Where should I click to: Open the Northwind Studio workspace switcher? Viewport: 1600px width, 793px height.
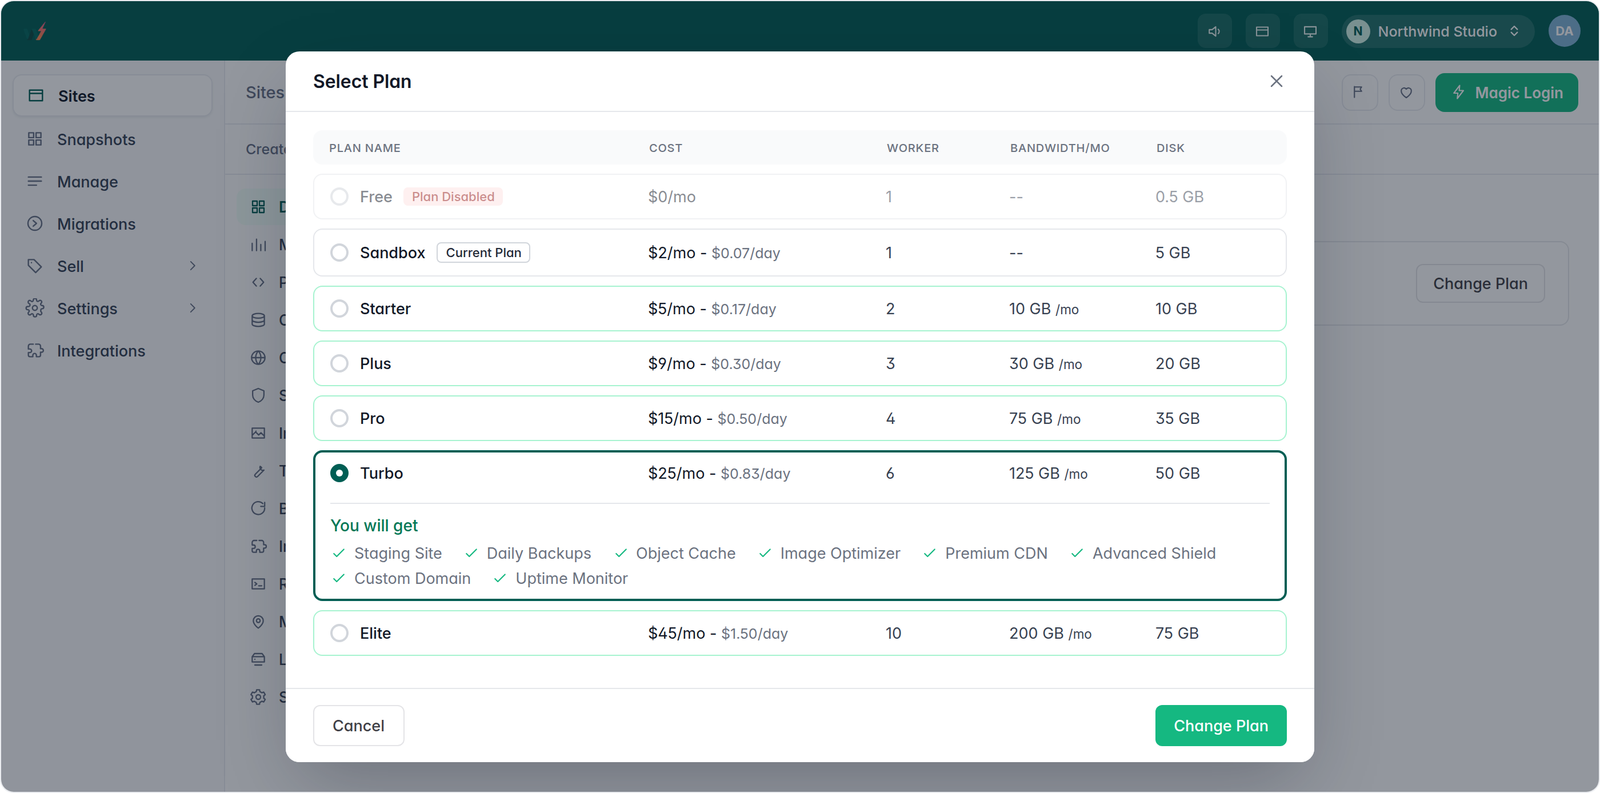1437,31
